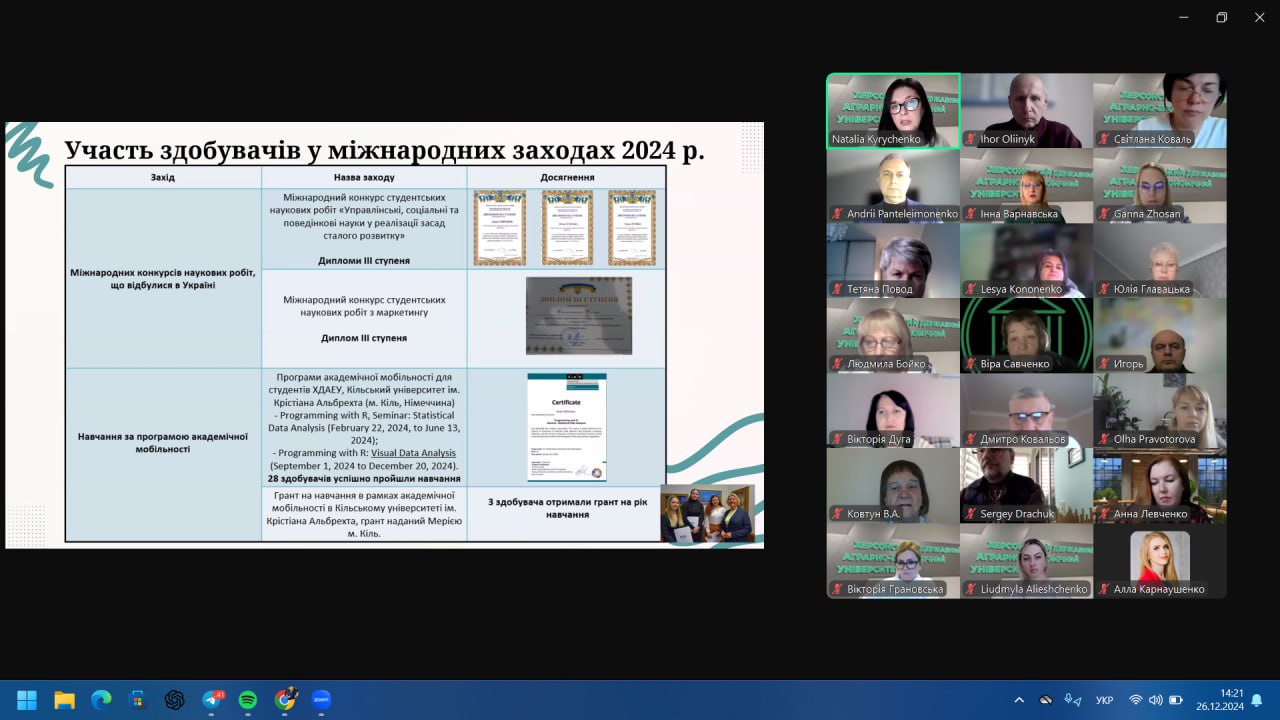Click muted mic icon beside Ganna Zhosan

coord(1104,214)
